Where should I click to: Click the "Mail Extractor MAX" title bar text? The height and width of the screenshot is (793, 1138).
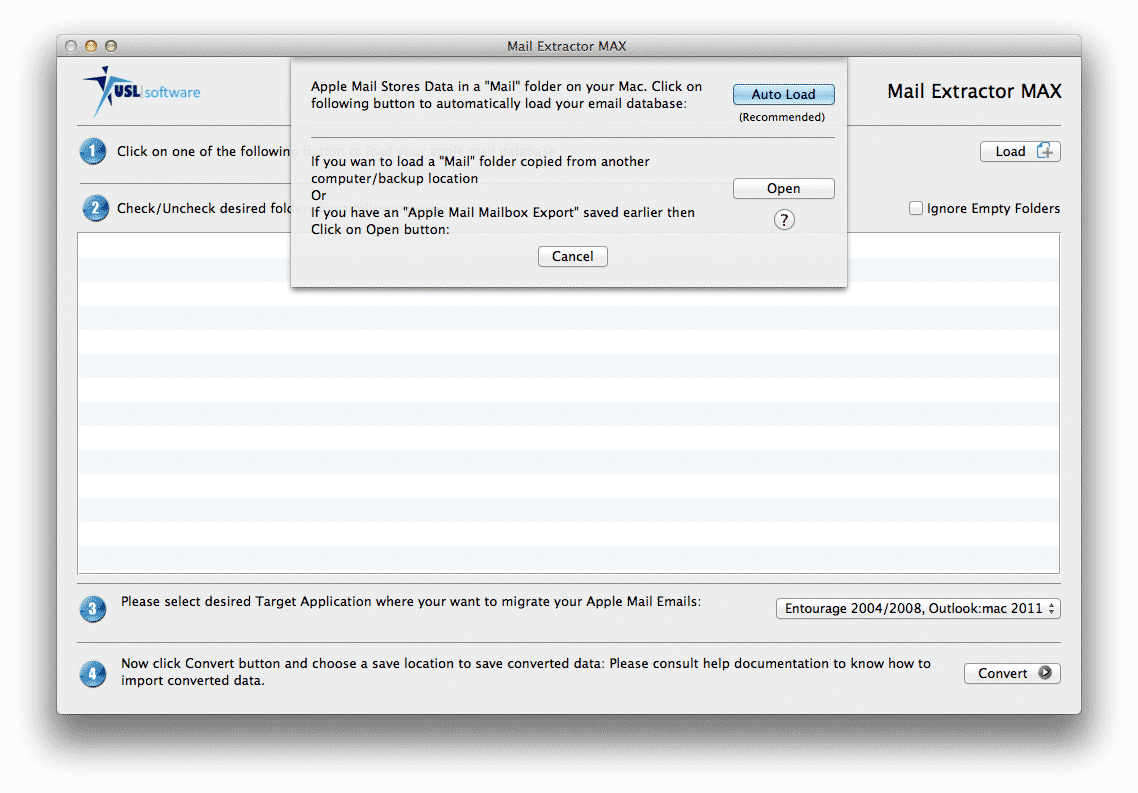tap(566, 46)
